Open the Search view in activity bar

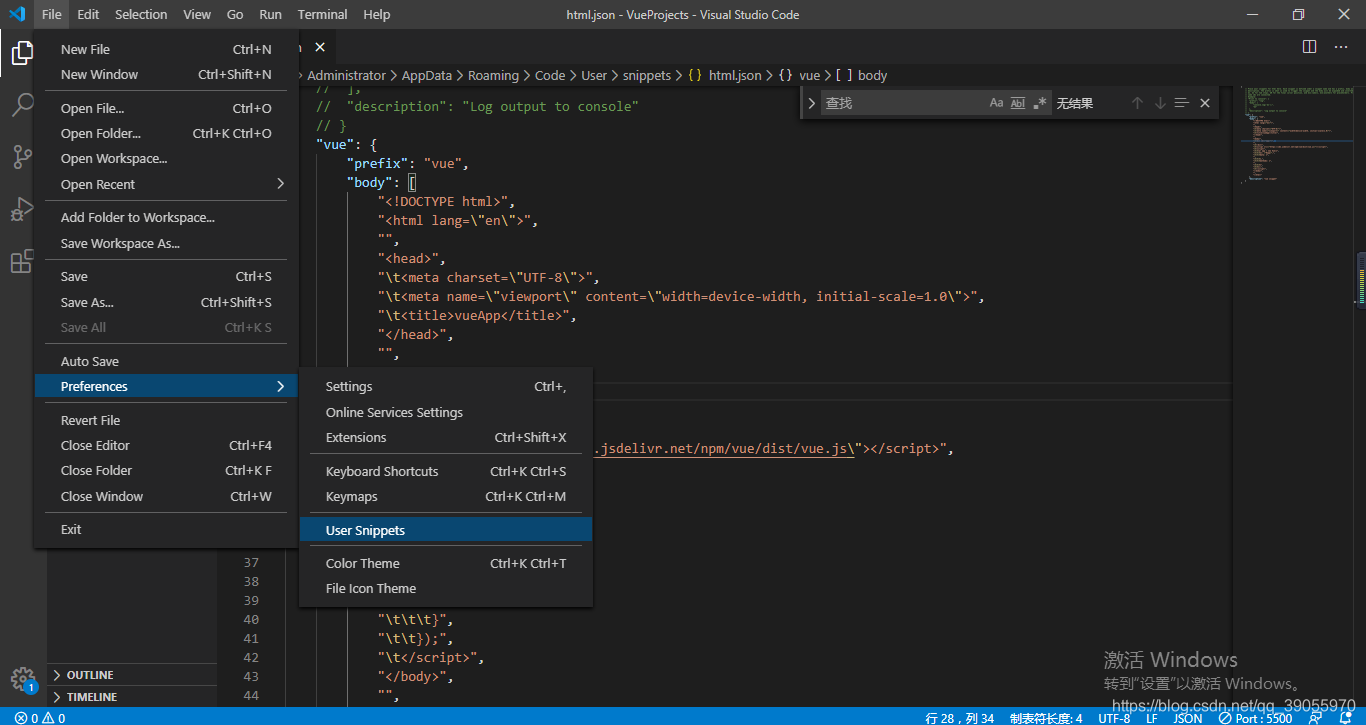coord(22,104)
